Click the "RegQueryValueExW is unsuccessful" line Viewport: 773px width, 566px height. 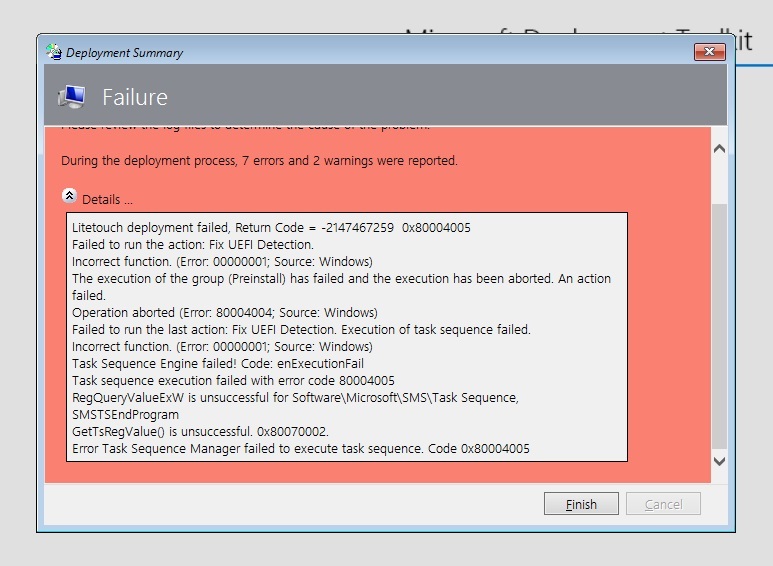tap(295, 398)
